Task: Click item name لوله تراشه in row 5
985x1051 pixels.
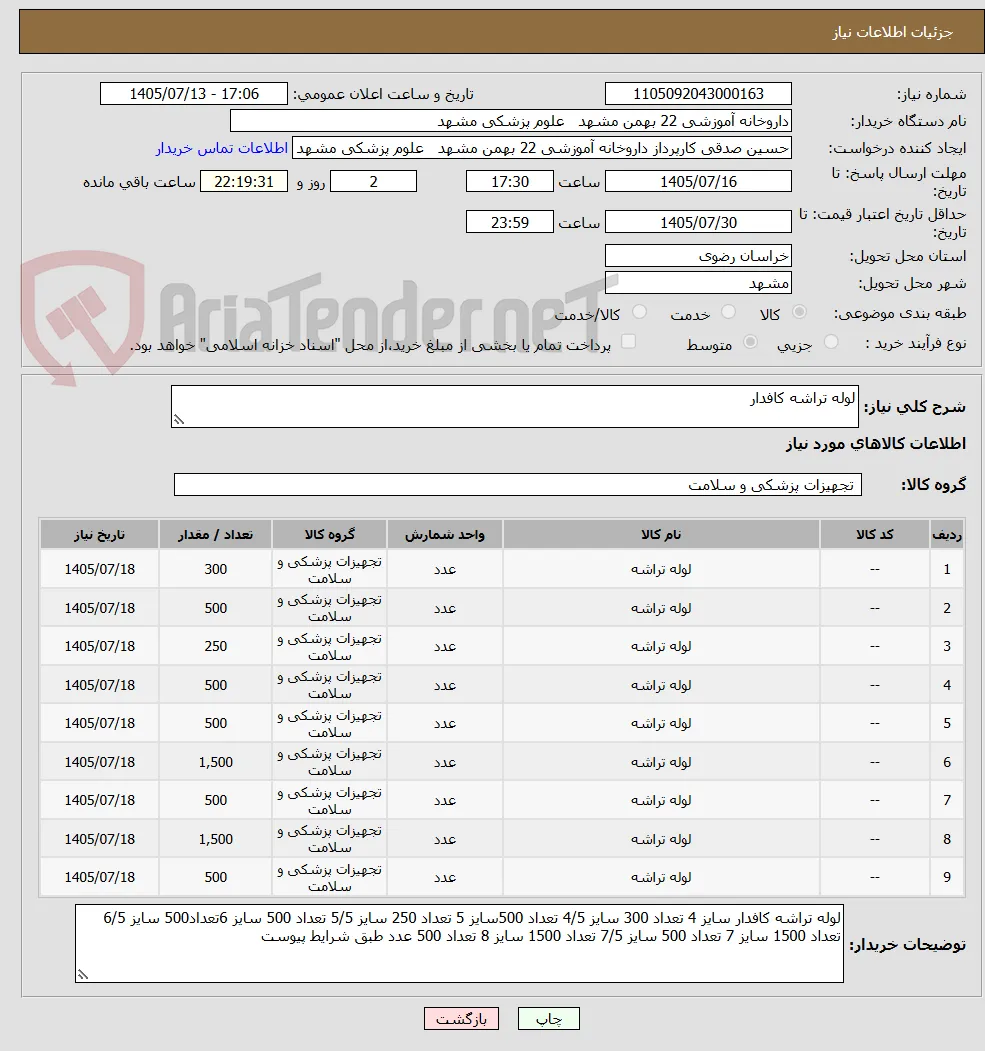Action: click(x=661, y=723)
